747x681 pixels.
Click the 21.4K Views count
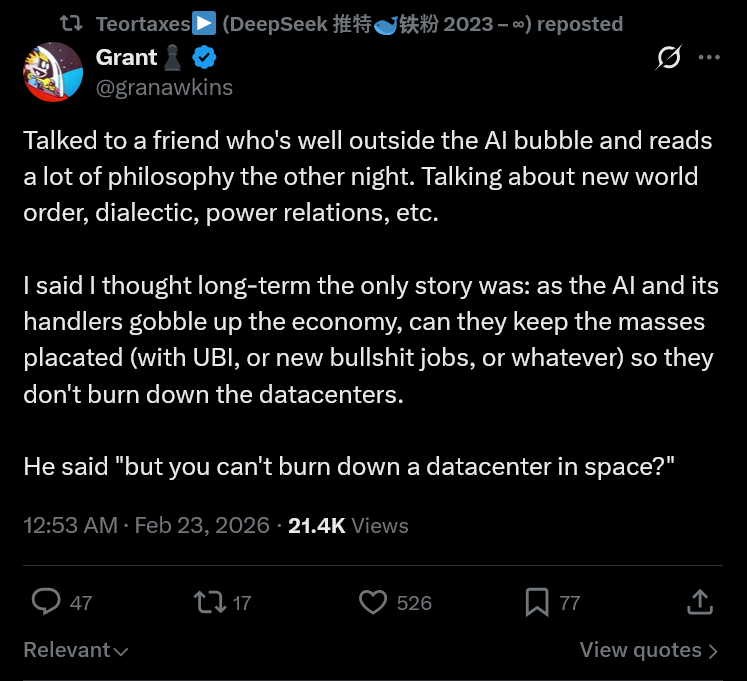click(348, 525)
